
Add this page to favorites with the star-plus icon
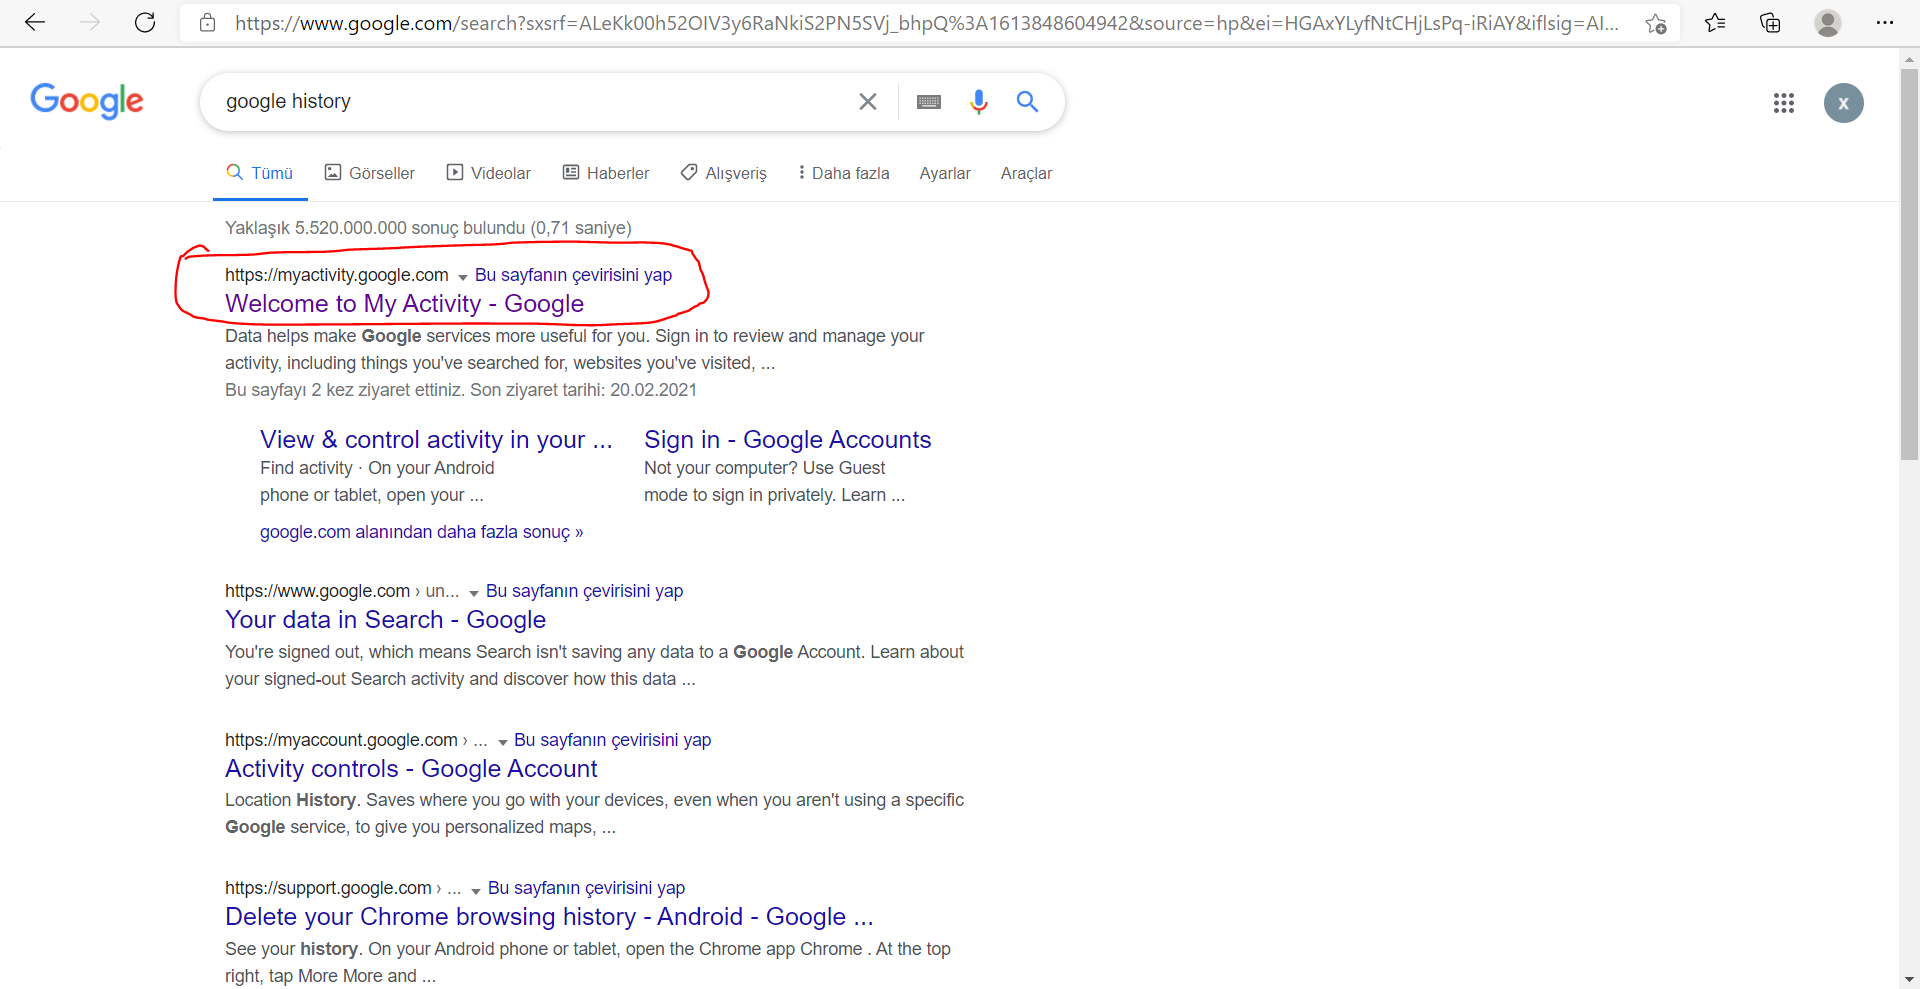pyautogui.click(x=1656, y=23)
